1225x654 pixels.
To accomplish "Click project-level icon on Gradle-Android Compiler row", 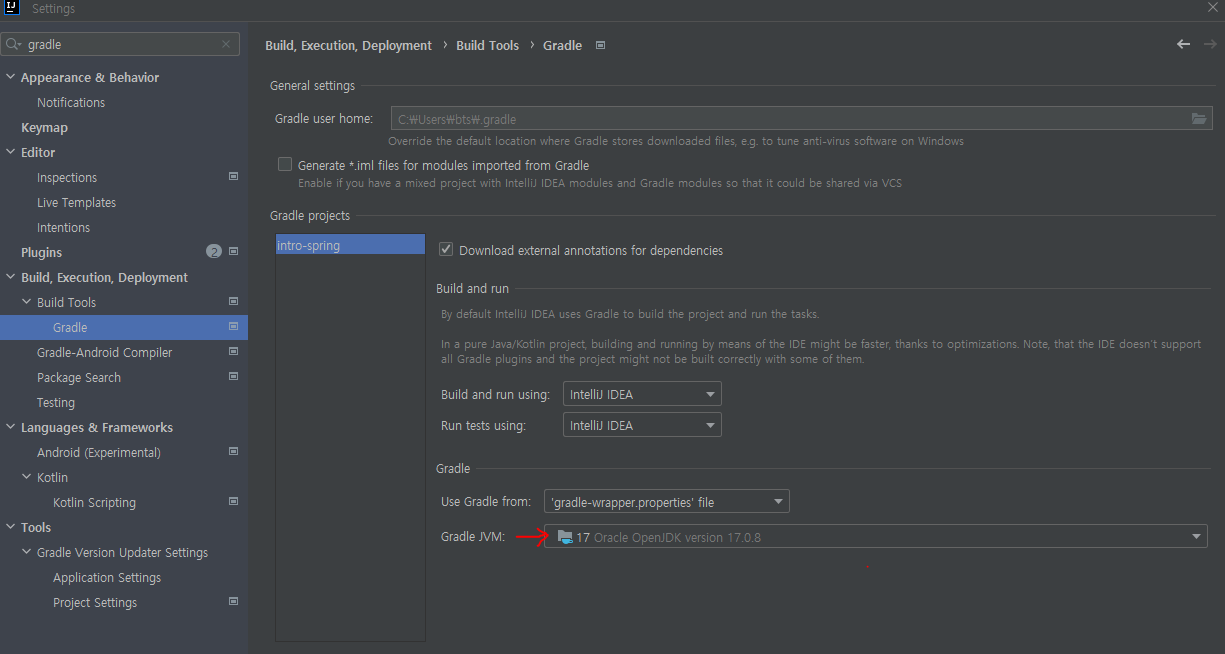I will [233, 352].
